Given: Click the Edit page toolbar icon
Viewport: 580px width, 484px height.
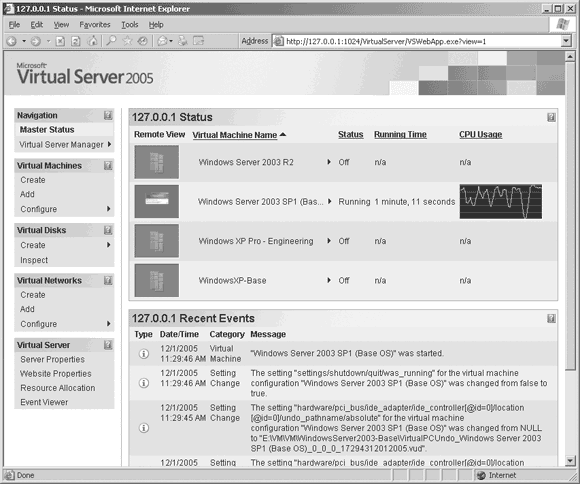Looking at the screenshot, I should click(199, 41).
